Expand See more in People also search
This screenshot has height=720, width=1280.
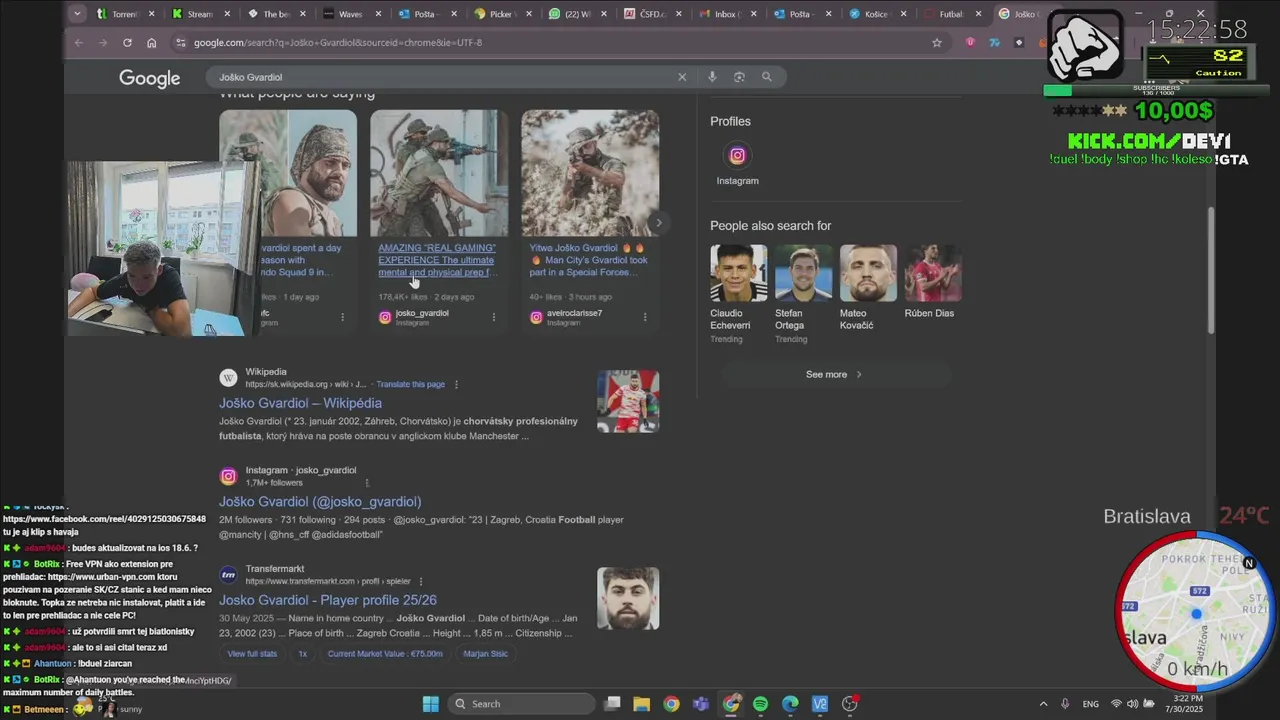click(834, 374)
